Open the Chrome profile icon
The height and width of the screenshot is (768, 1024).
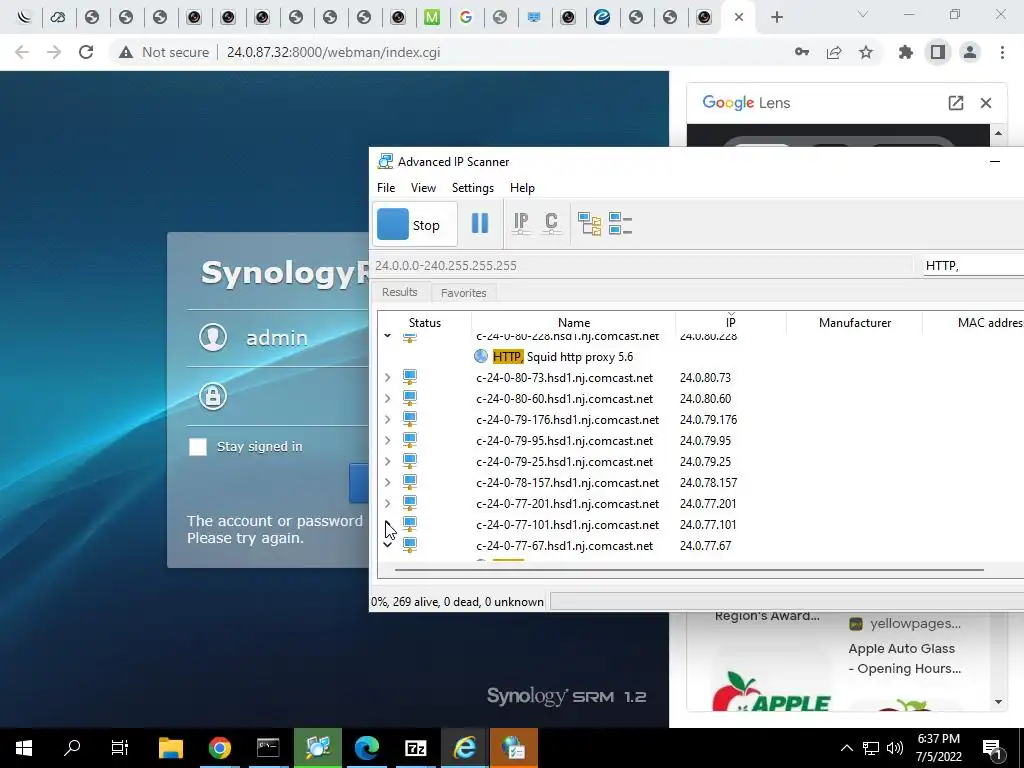point(970,52)
